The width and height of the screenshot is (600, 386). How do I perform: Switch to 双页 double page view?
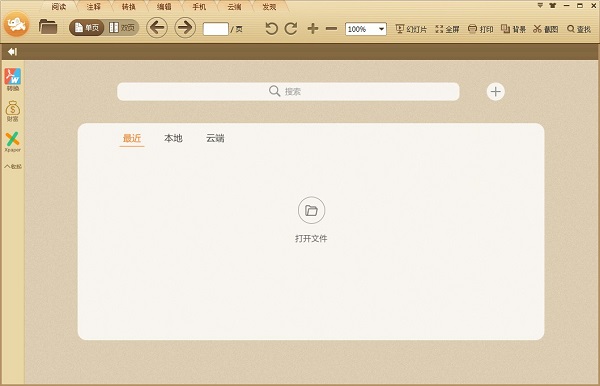(x=122, y=28)
